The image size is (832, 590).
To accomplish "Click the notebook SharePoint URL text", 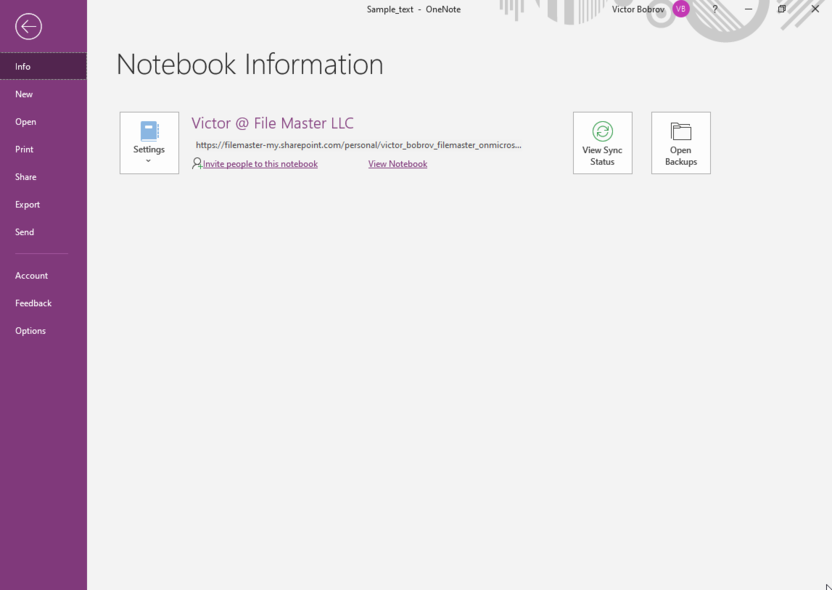I will [x=358, y=145].
